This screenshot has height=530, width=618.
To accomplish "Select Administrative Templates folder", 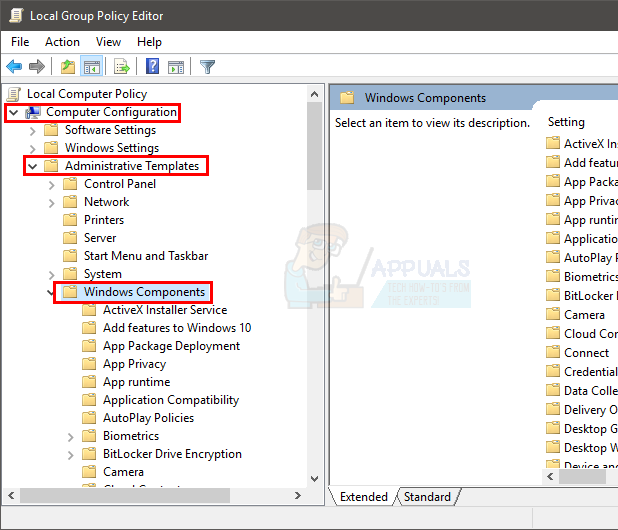I will 132,166.
